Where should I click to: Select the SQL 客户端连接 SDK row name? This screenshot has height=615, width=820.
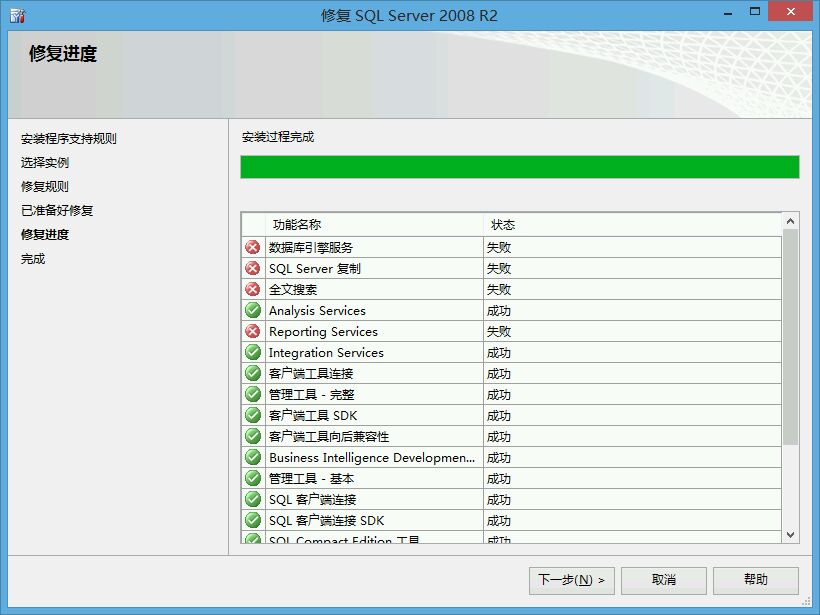326,520
